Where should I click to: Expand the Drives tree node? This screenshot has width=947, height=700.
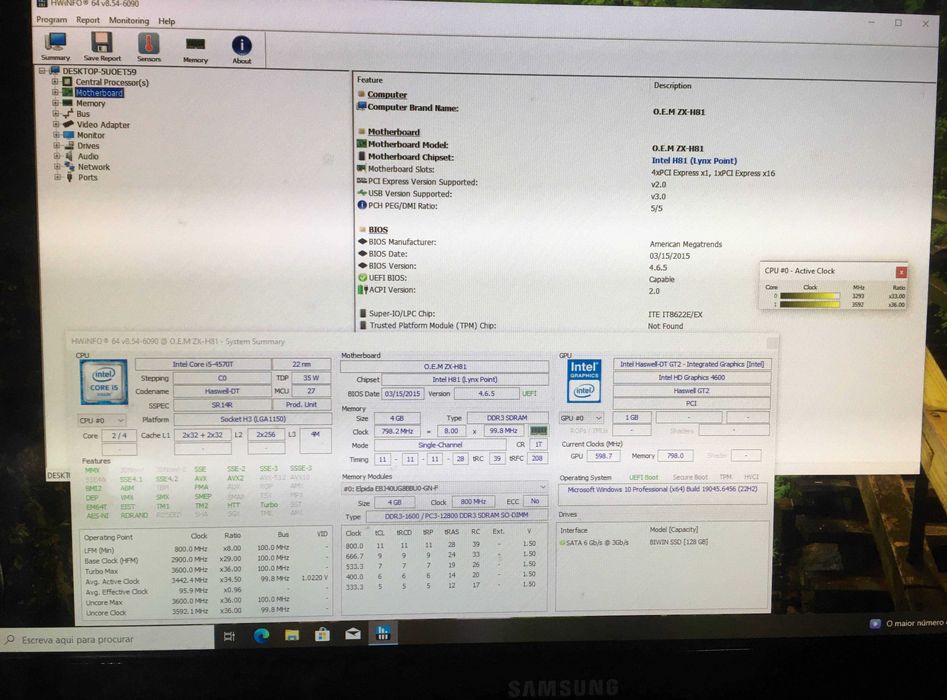click(x=57, y=146)
